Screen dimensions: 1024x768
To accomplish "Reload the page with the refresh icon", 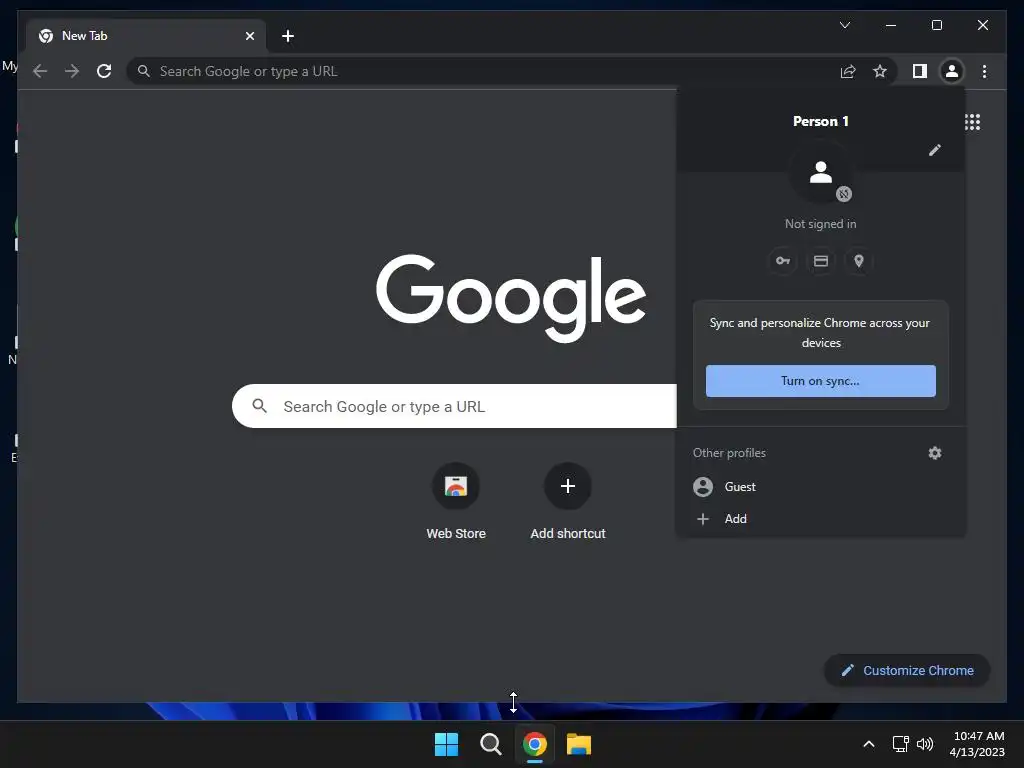I will pos(104,71).
